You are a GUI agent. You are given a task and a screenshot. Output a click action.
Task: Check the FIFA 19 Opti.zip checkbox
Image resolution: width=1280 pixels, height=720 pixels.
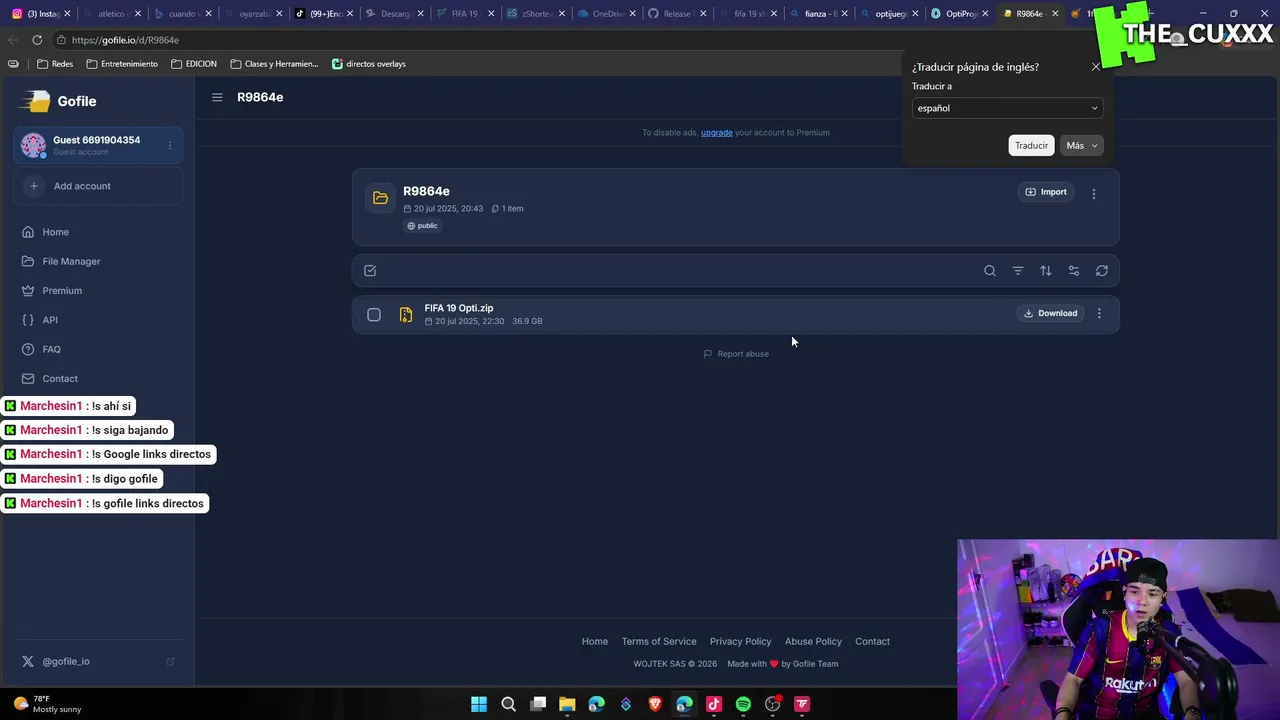[x=374, y=315]
